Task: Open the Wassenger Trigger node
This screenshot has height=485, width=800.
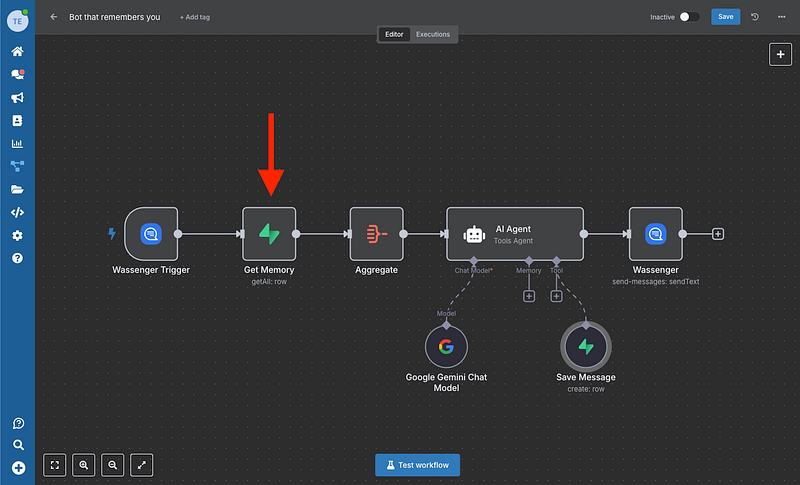Action: pyautogui.click(x=151, y=234)
